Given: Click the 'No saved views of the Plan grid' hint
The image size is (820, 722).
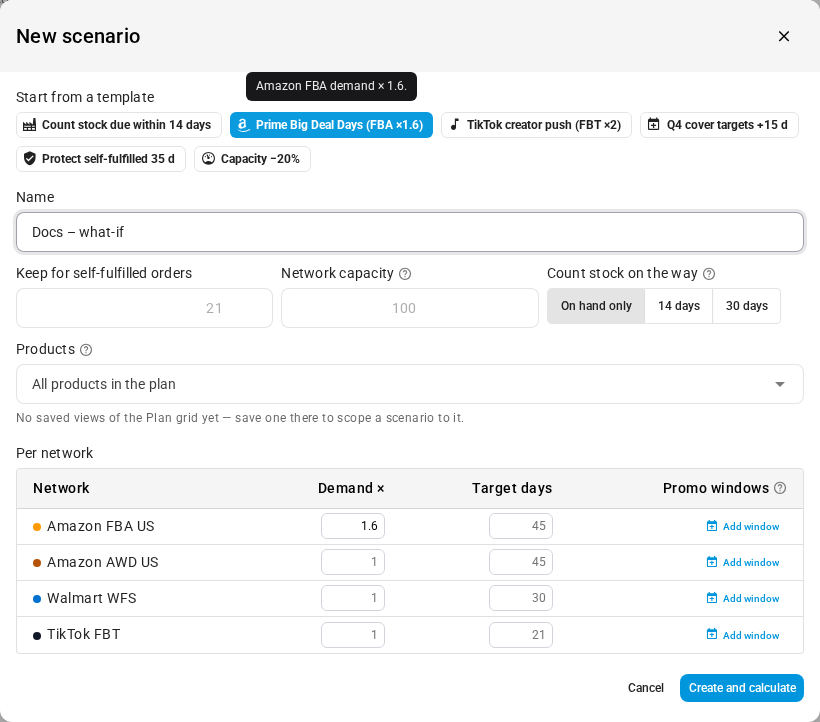Looking at the screenshot, I should 240,418.
